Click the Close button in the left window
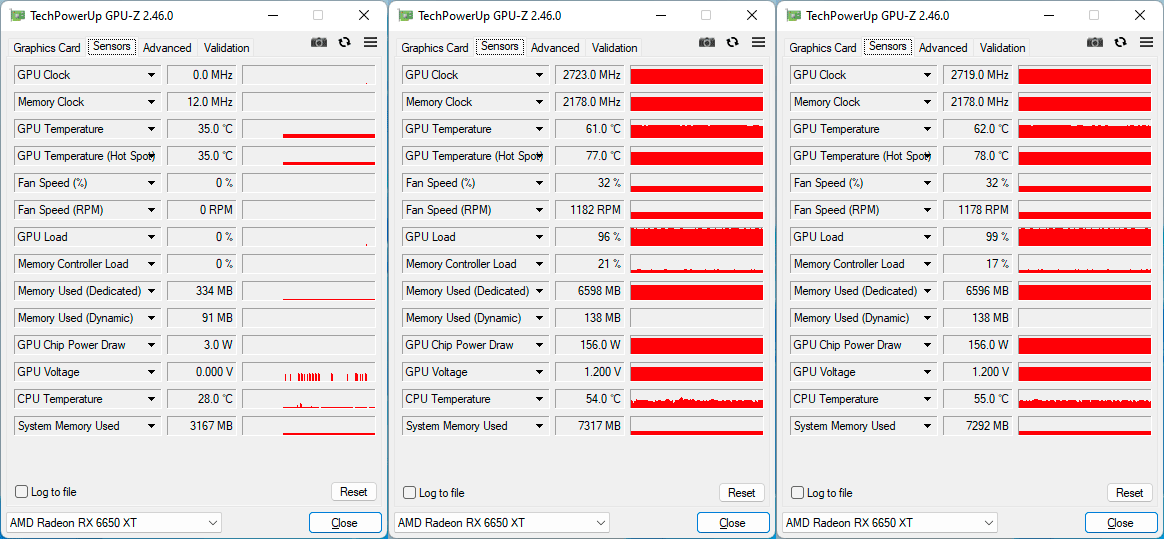The width and height of the screenshot is (1164, 539). tap(345, 523)
